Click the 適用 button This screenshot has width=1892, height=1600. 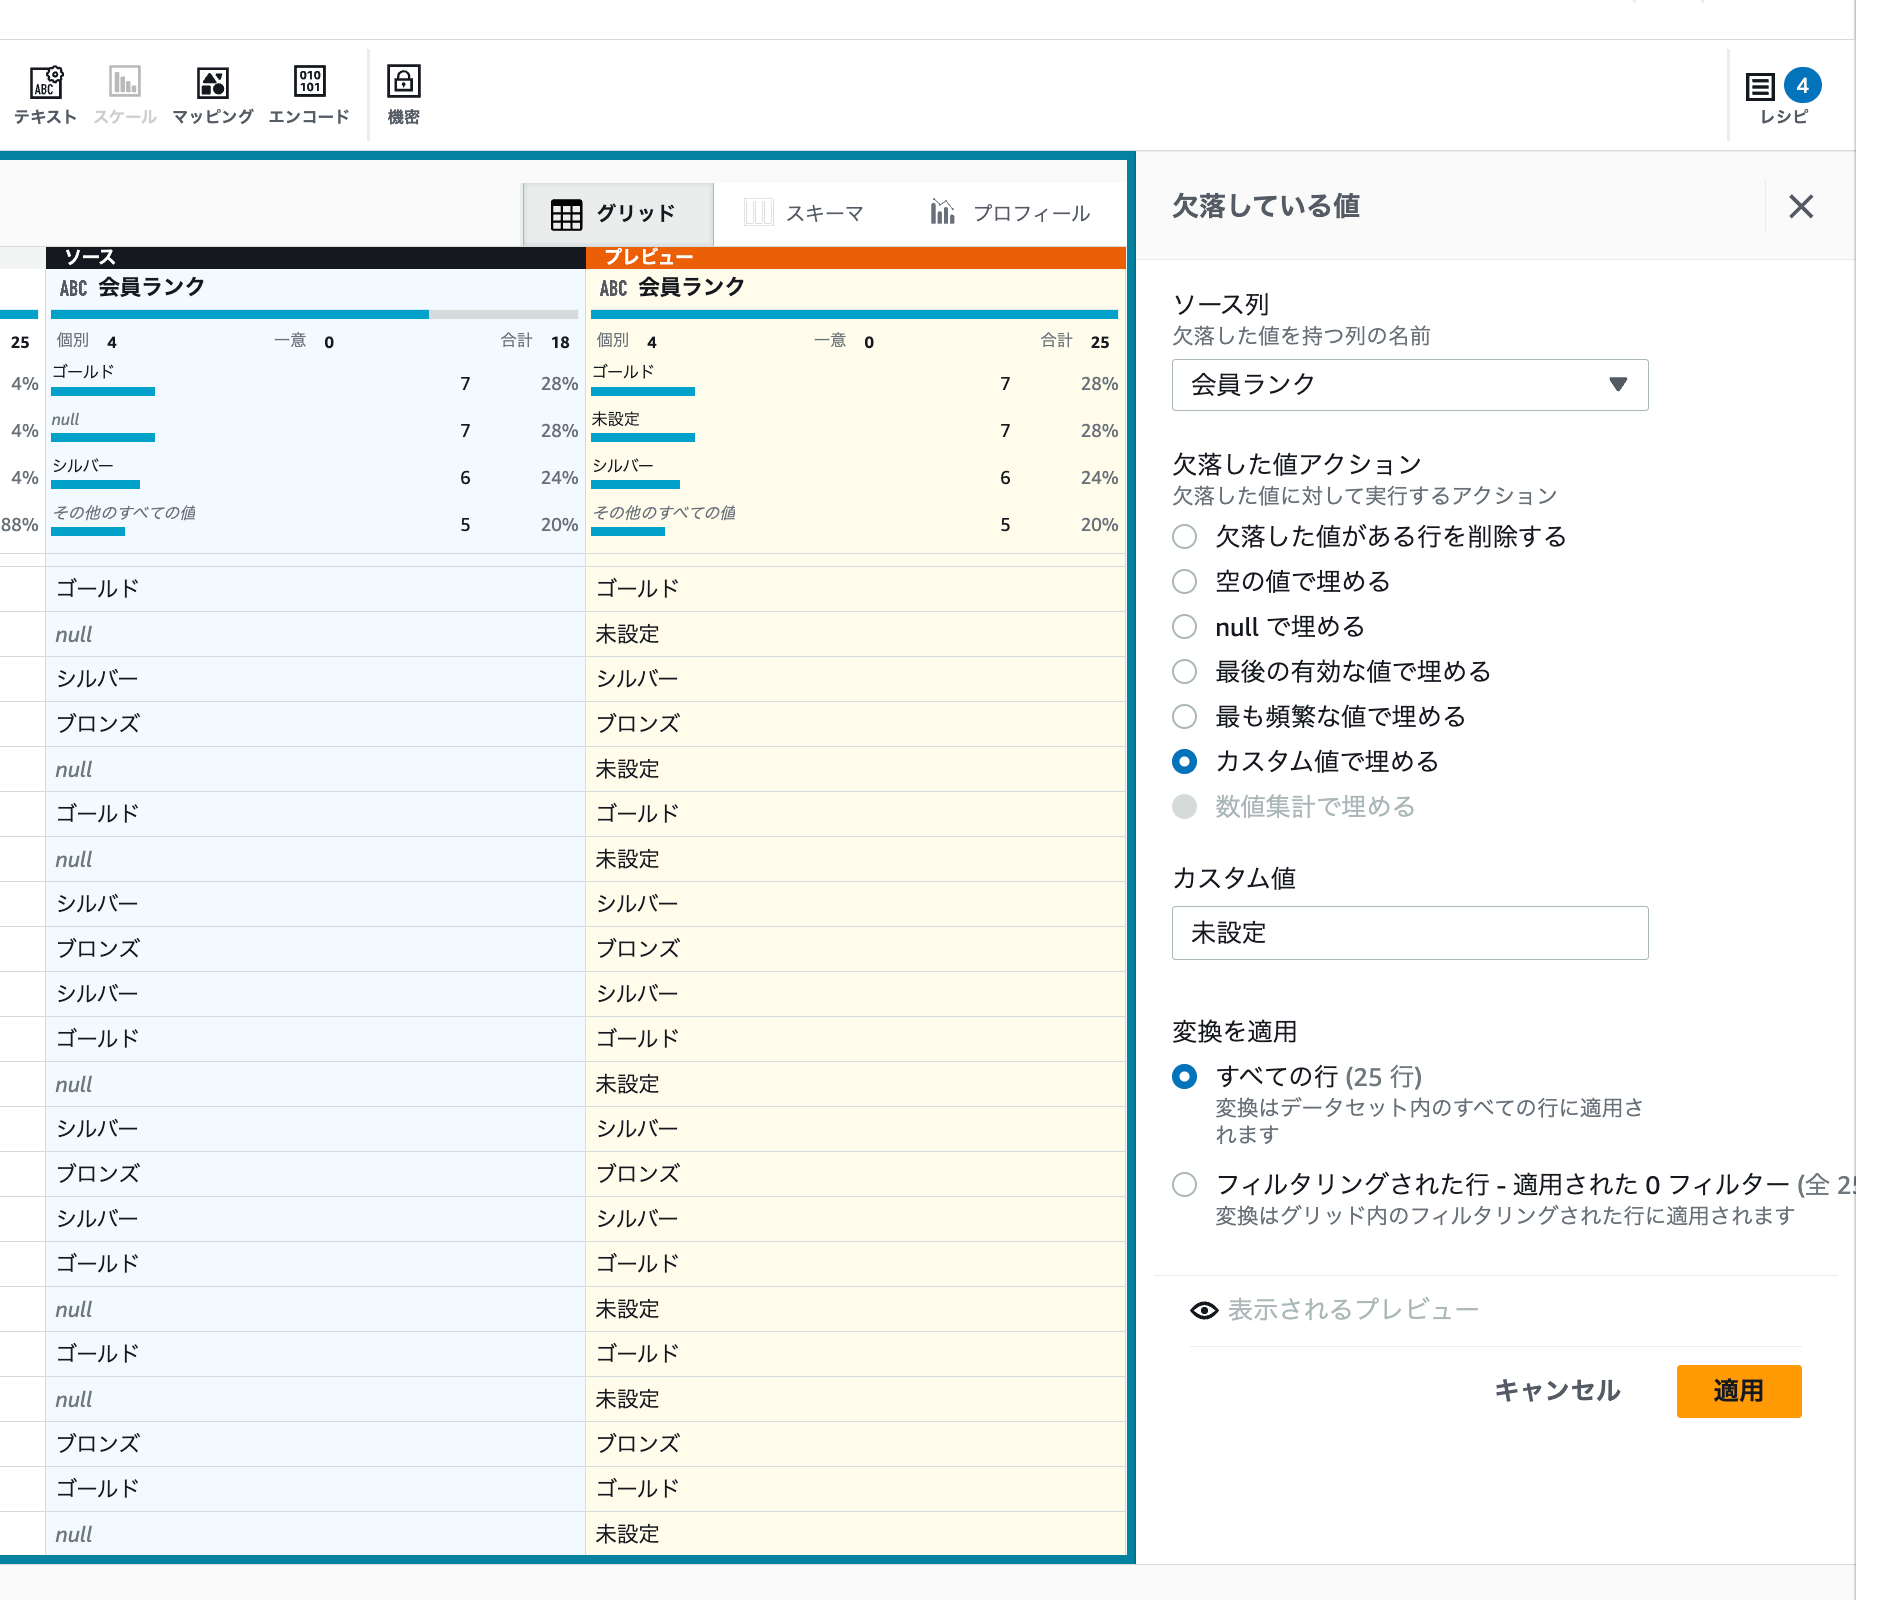click(1739, 1391)
